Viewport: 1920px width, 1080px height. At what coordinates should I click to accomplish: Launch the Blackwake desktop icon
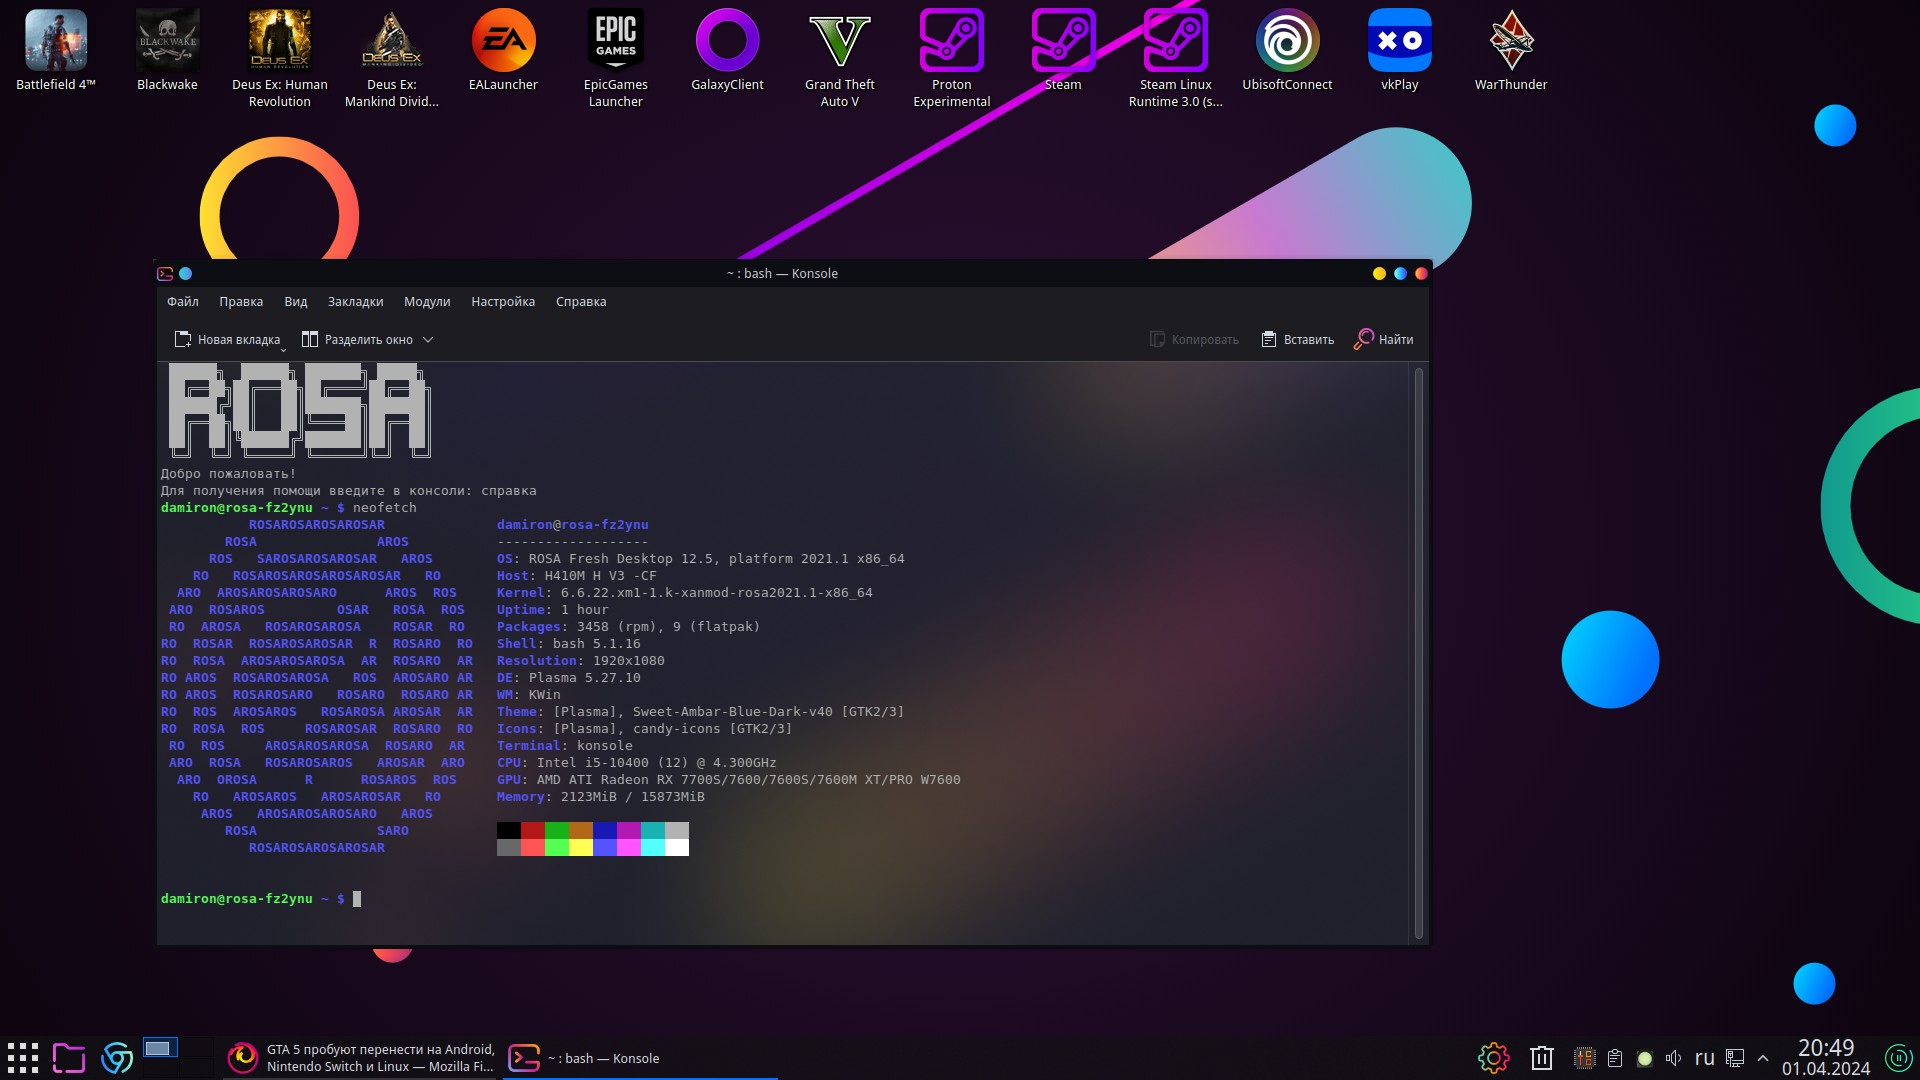168,50
